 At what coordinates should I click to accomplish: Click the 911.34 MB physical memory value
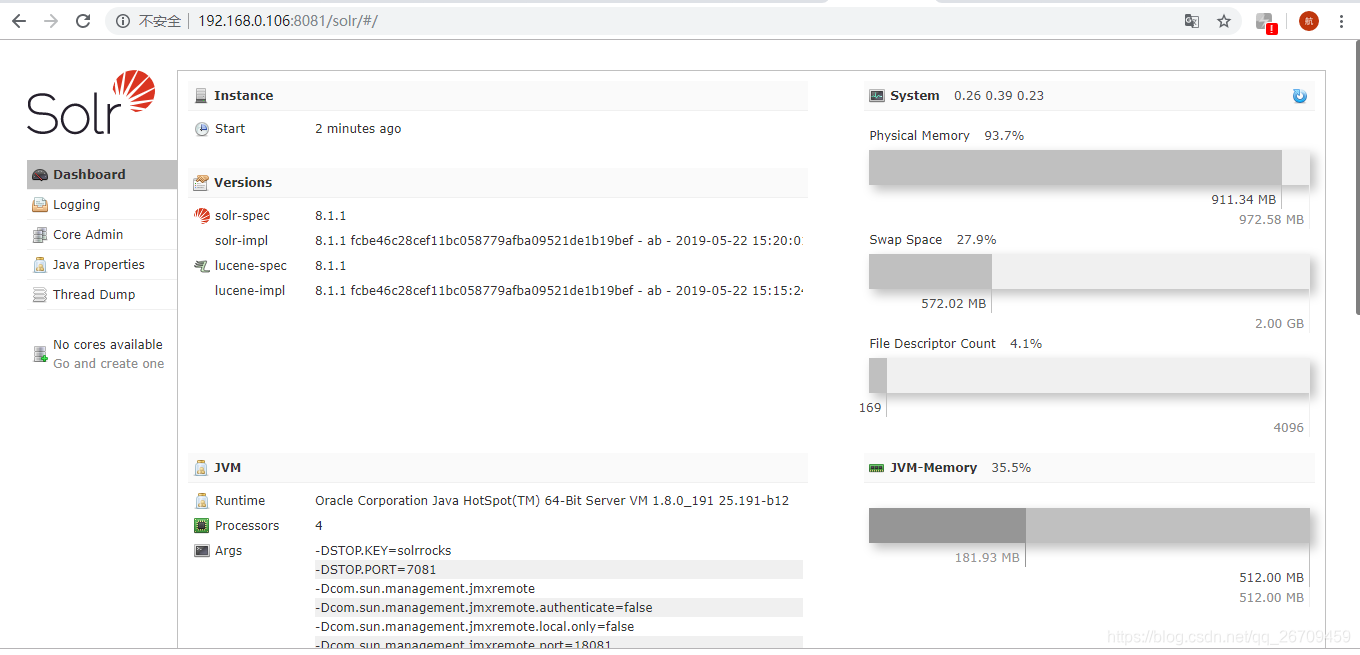tap(1243, 200)
